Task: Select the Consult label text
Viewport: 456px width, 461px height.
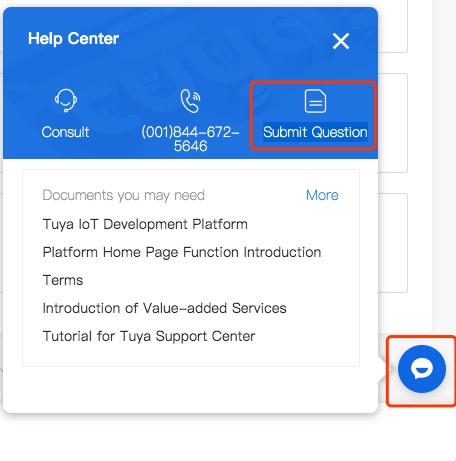Action: coord(65,132)
